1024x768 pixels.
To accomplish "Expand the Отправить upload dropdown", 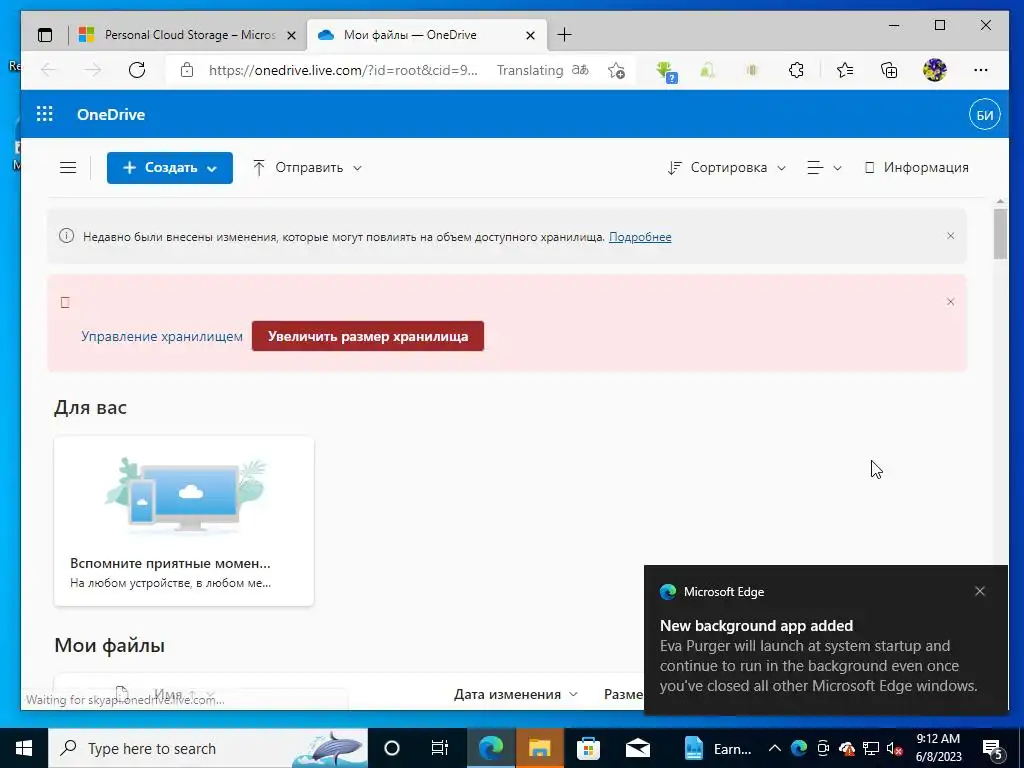I will click(307, 168).
